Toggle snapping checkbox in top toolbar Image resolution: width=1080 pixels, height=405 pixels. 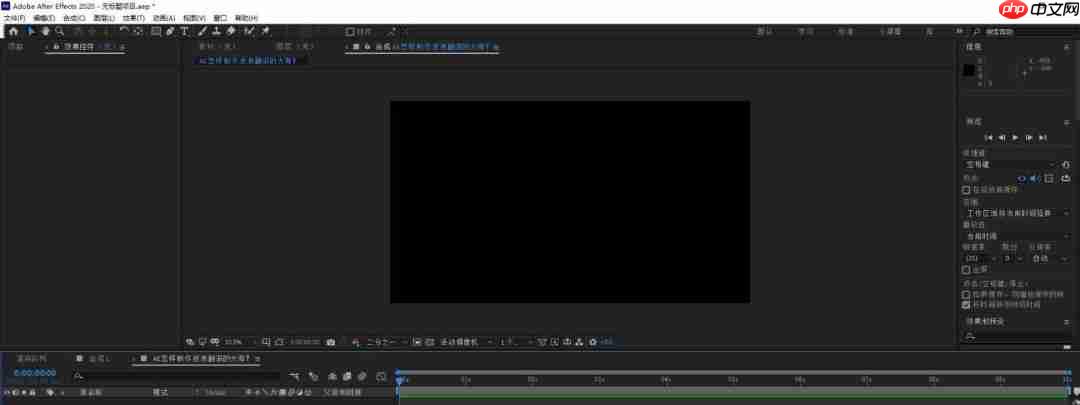pos(350,32)
